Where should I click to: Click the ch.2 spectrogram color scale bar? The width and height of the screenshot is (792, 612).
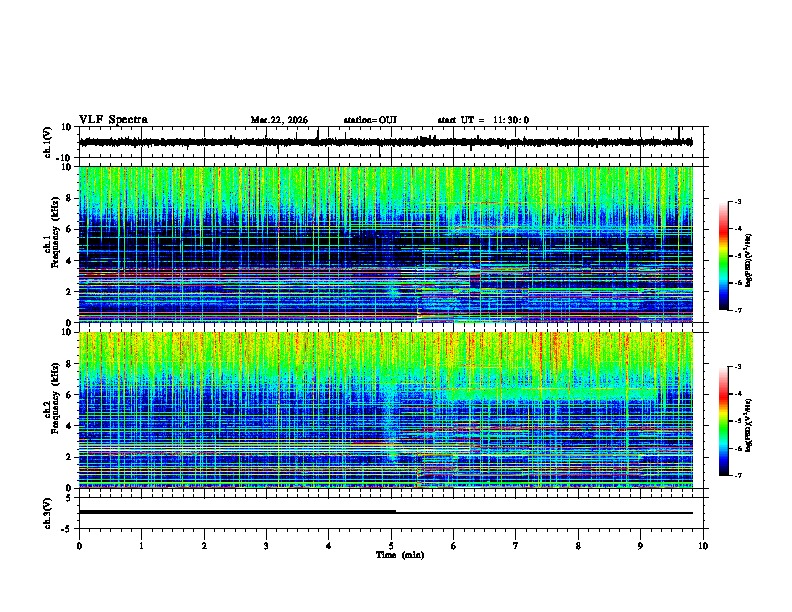click(x=724, y=421)
